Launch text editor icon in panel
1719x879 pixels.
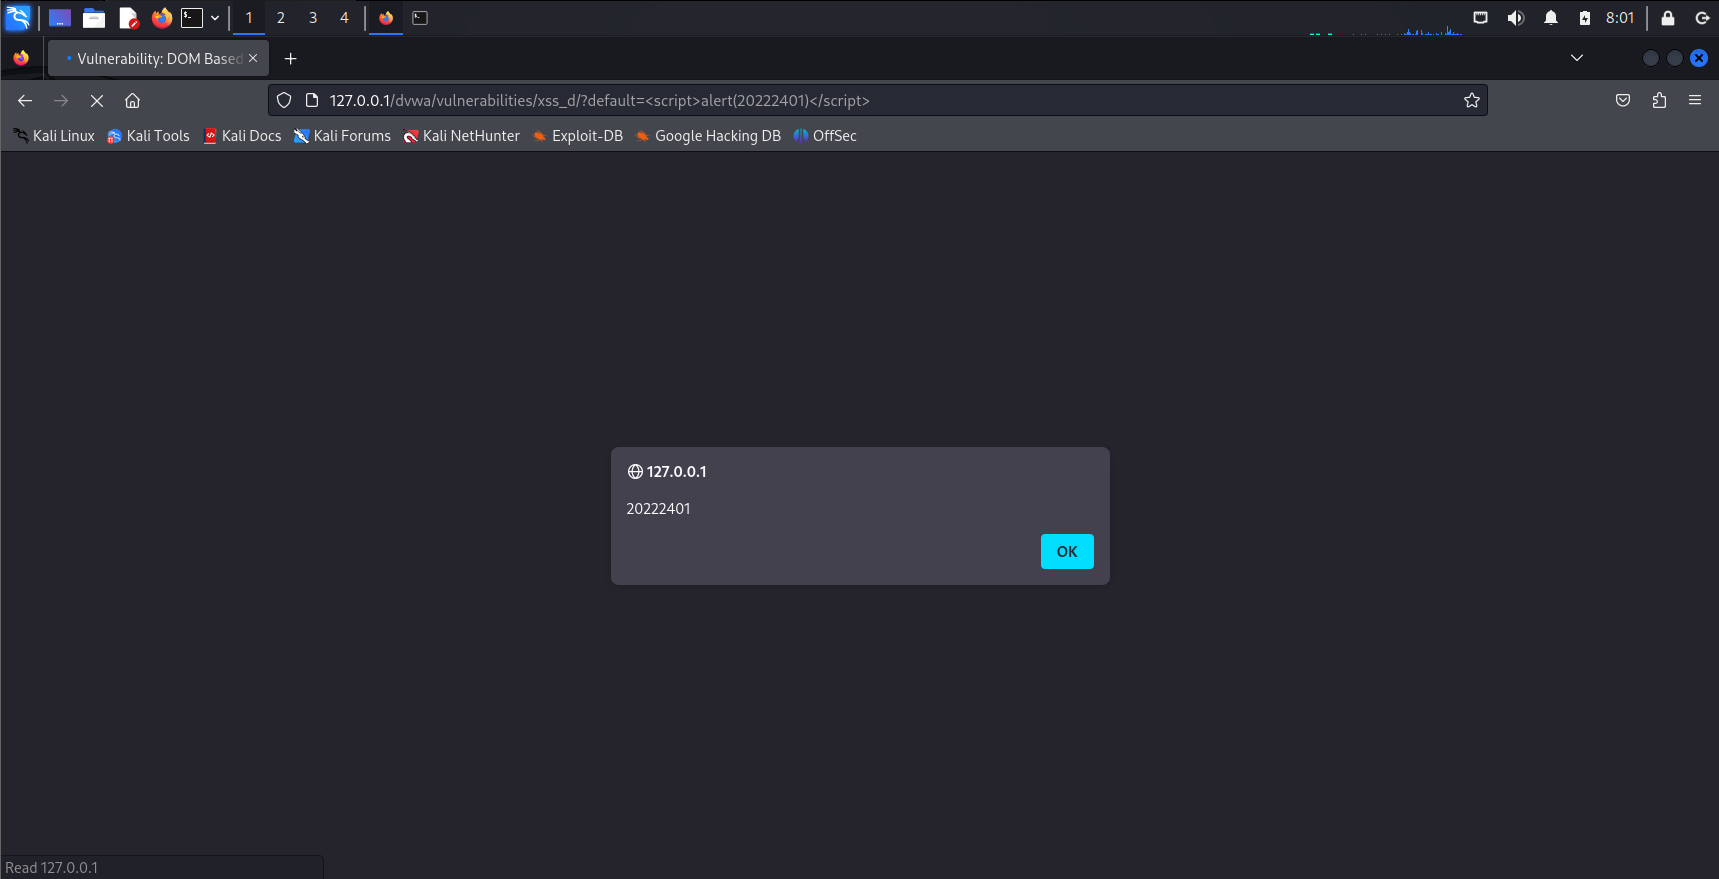[x=128, y=18]
